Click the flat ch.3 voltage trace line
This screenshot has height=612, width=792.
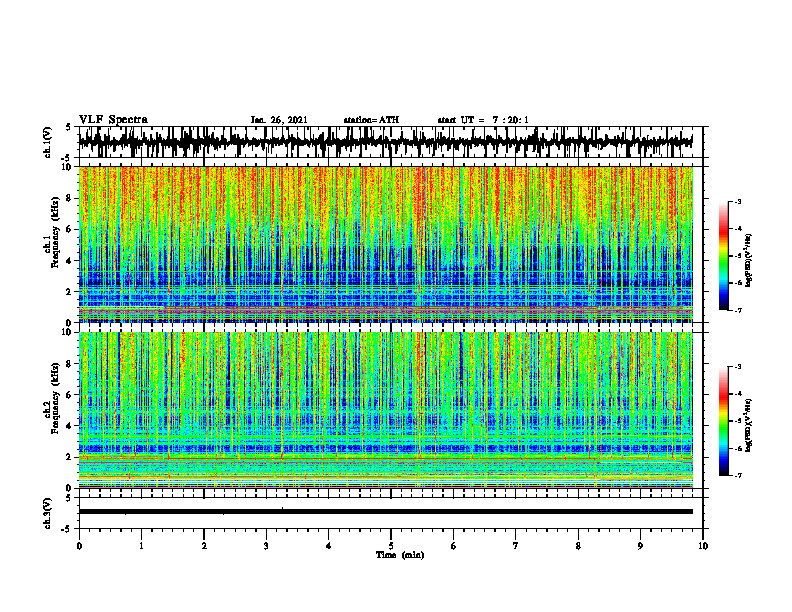(385, 512)
